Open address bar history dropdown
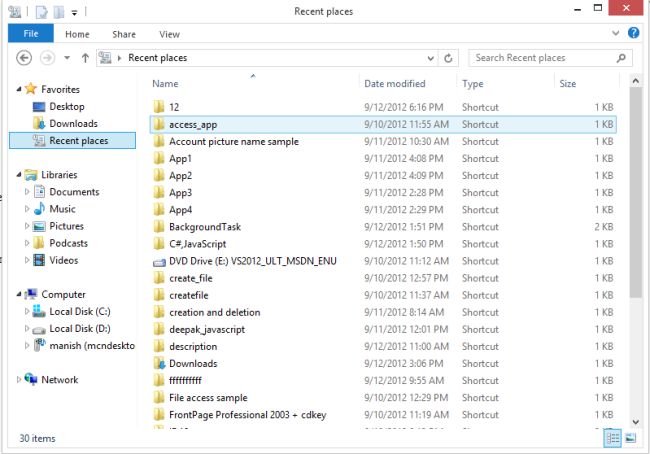The height and width of the screenshot is (454, 650). 431,58
